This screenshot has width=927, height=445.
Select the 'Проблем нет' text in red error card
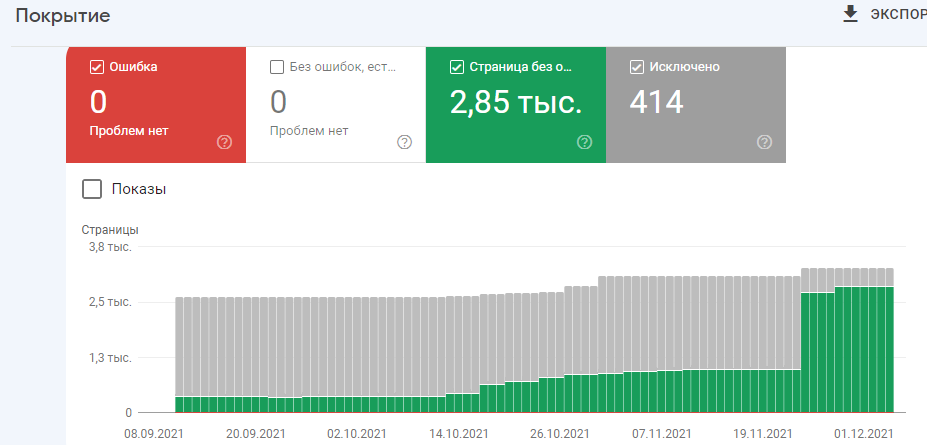(129, 131)
